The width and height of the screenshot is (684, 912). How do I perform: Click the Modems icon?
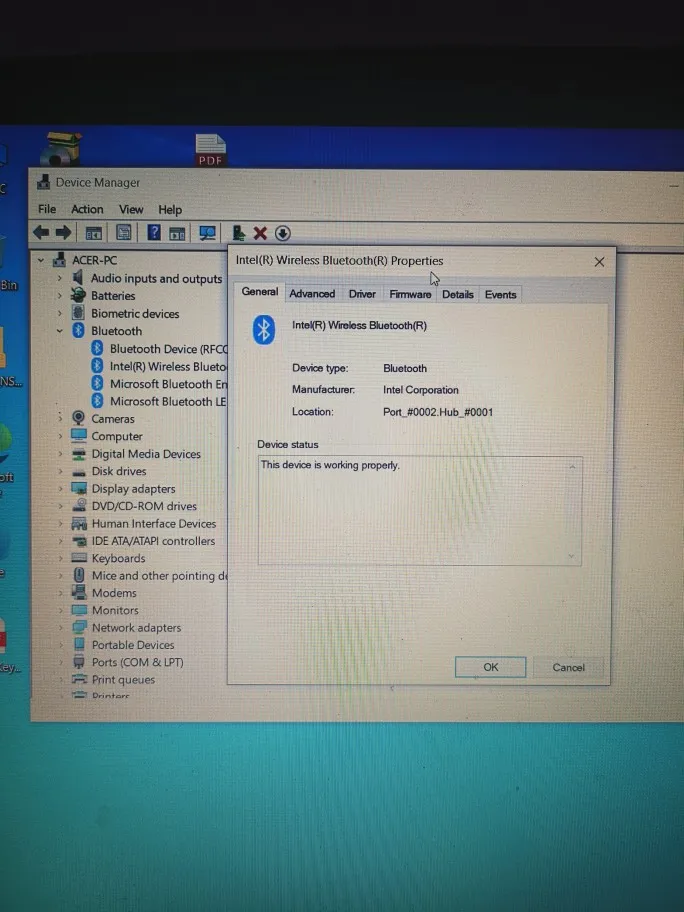(x=79, y=592)
